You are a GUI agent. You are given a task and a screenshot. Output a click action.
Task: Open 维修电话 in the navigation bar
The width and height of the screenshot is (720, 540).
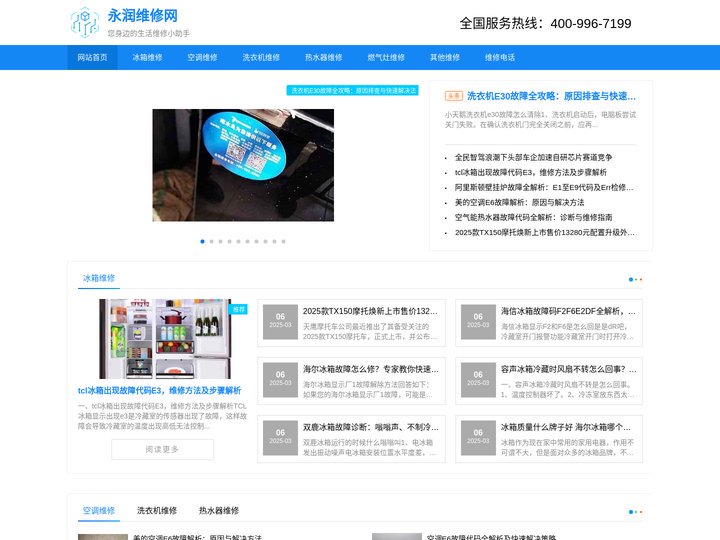[x=500, y=57]
